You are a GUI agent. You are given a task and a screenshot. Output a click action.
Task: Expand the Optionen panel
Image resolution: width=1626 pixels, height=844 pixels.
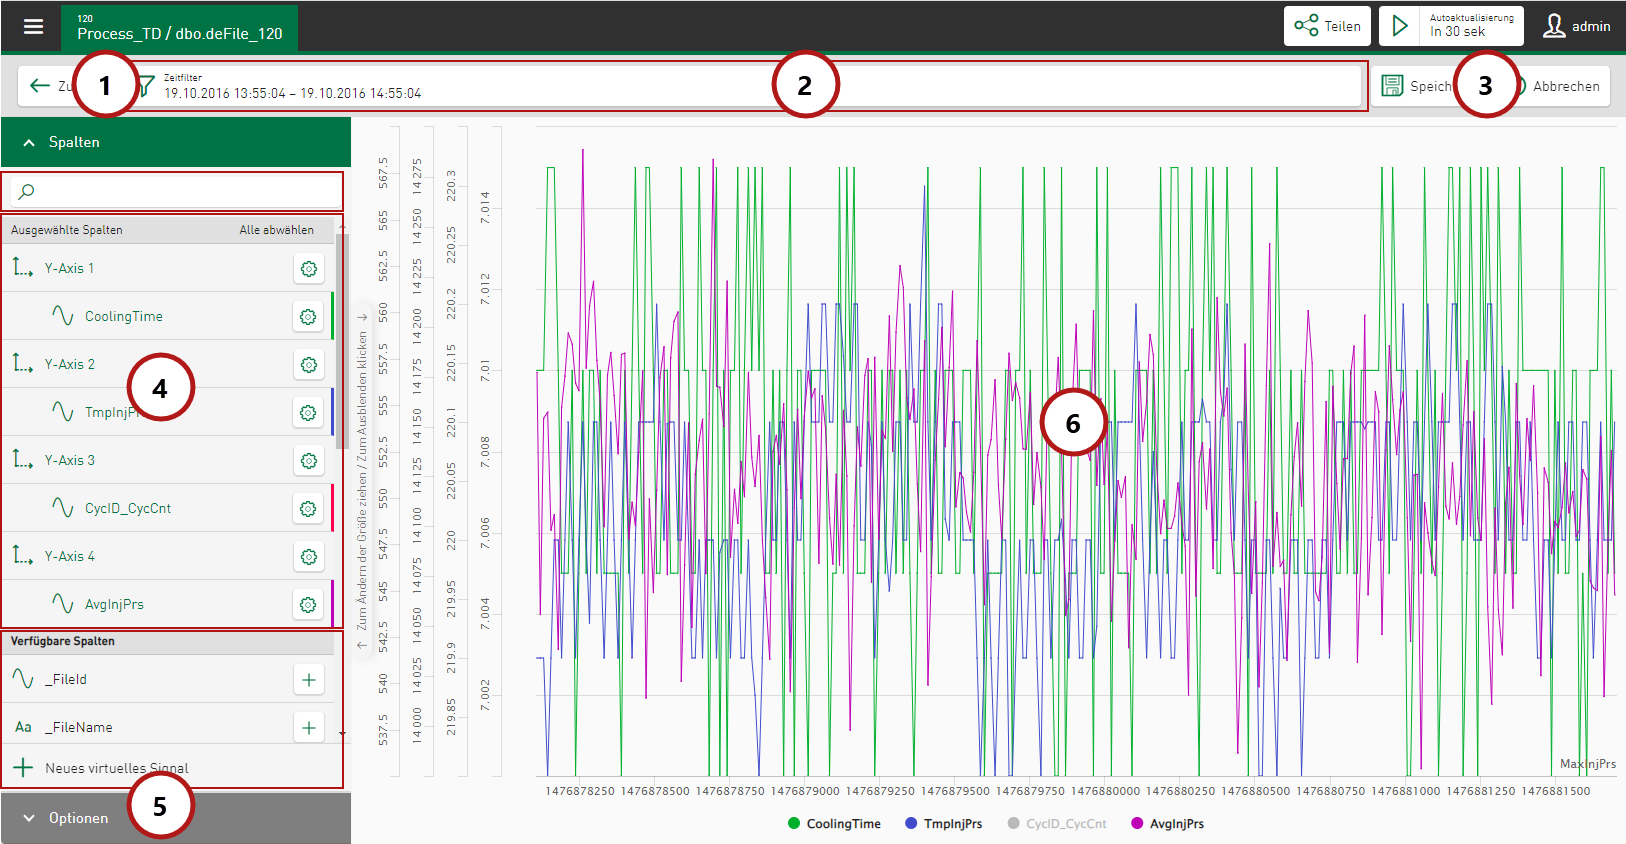point(176,818)
